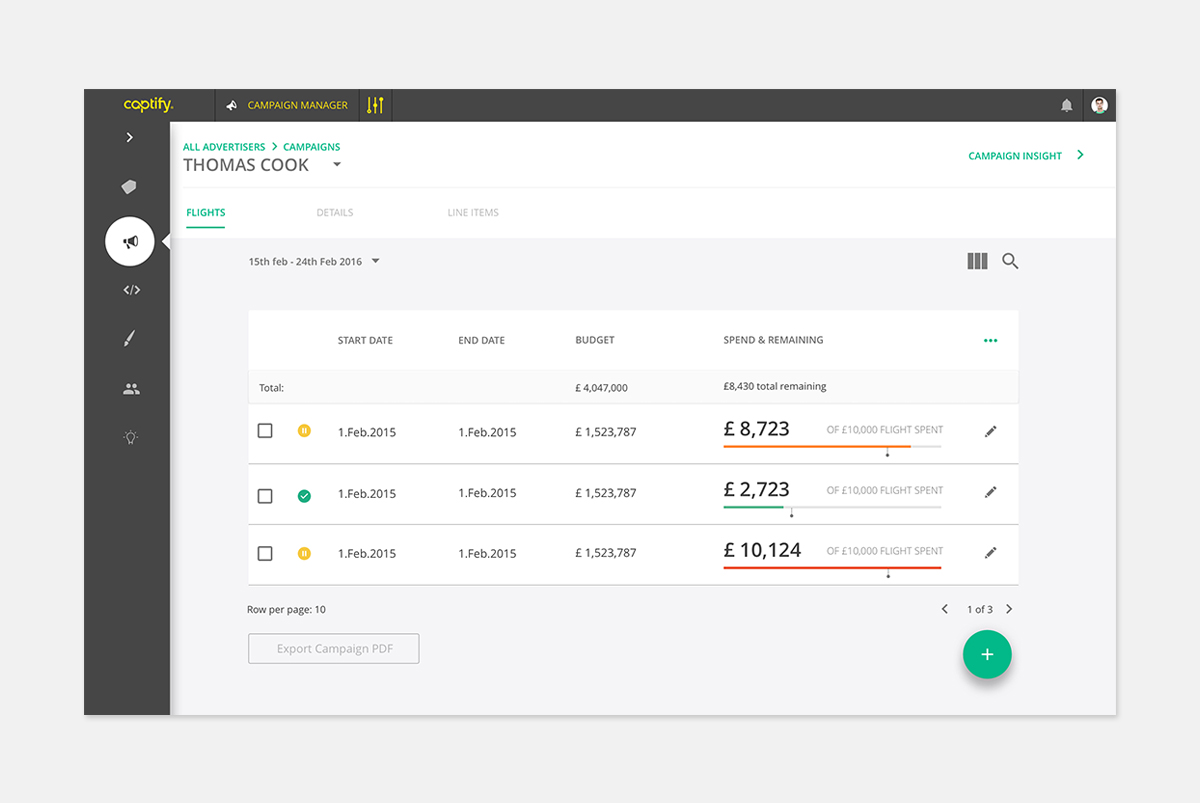Click the red spend bar for £ 10,124
This screenshot has width=1200, height=803.
click(832, 568)
